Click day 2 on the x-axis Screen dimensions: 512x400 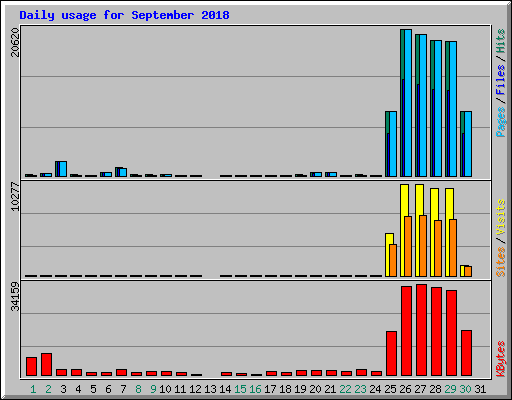pos(48,389)
